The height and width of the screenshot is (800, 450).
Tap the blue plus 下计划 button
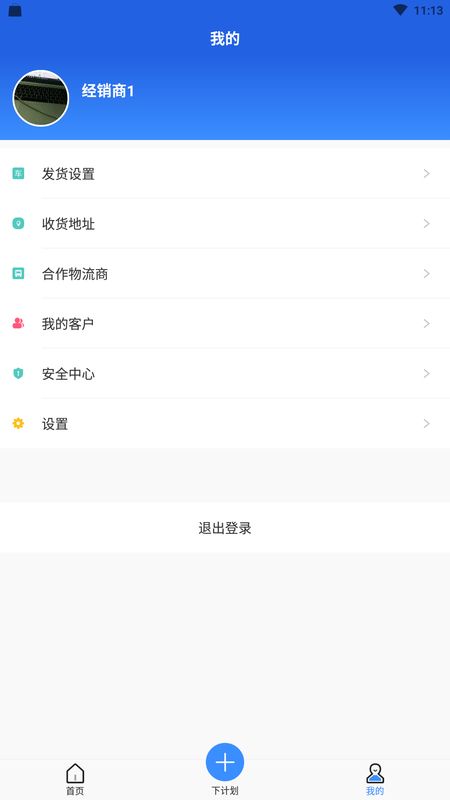[x=225, y=762]
